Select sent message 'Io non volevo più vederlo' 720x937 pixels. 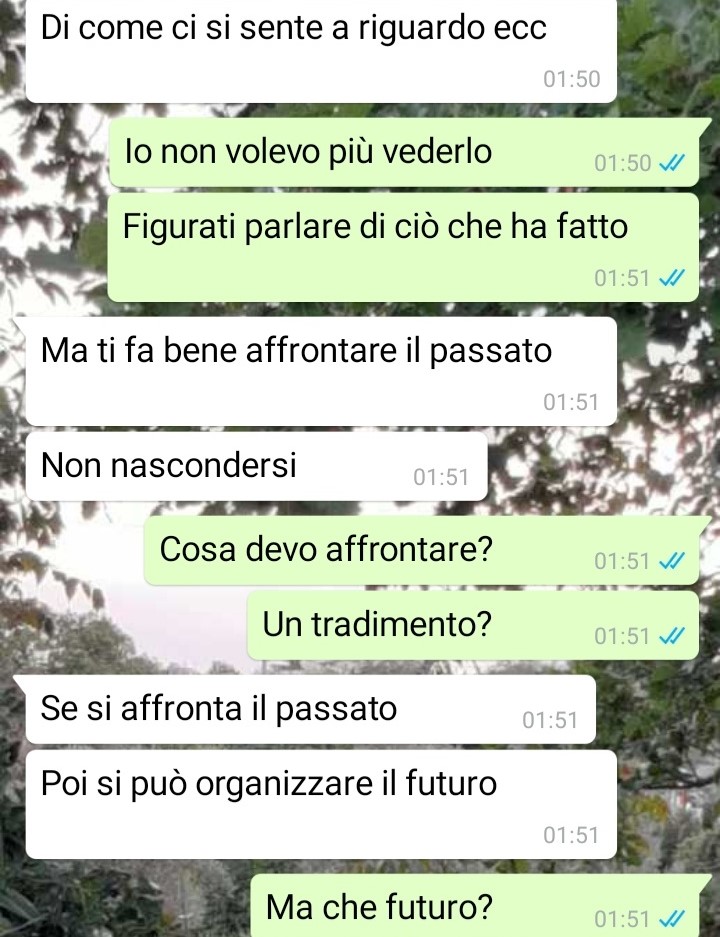pos(405,152)
